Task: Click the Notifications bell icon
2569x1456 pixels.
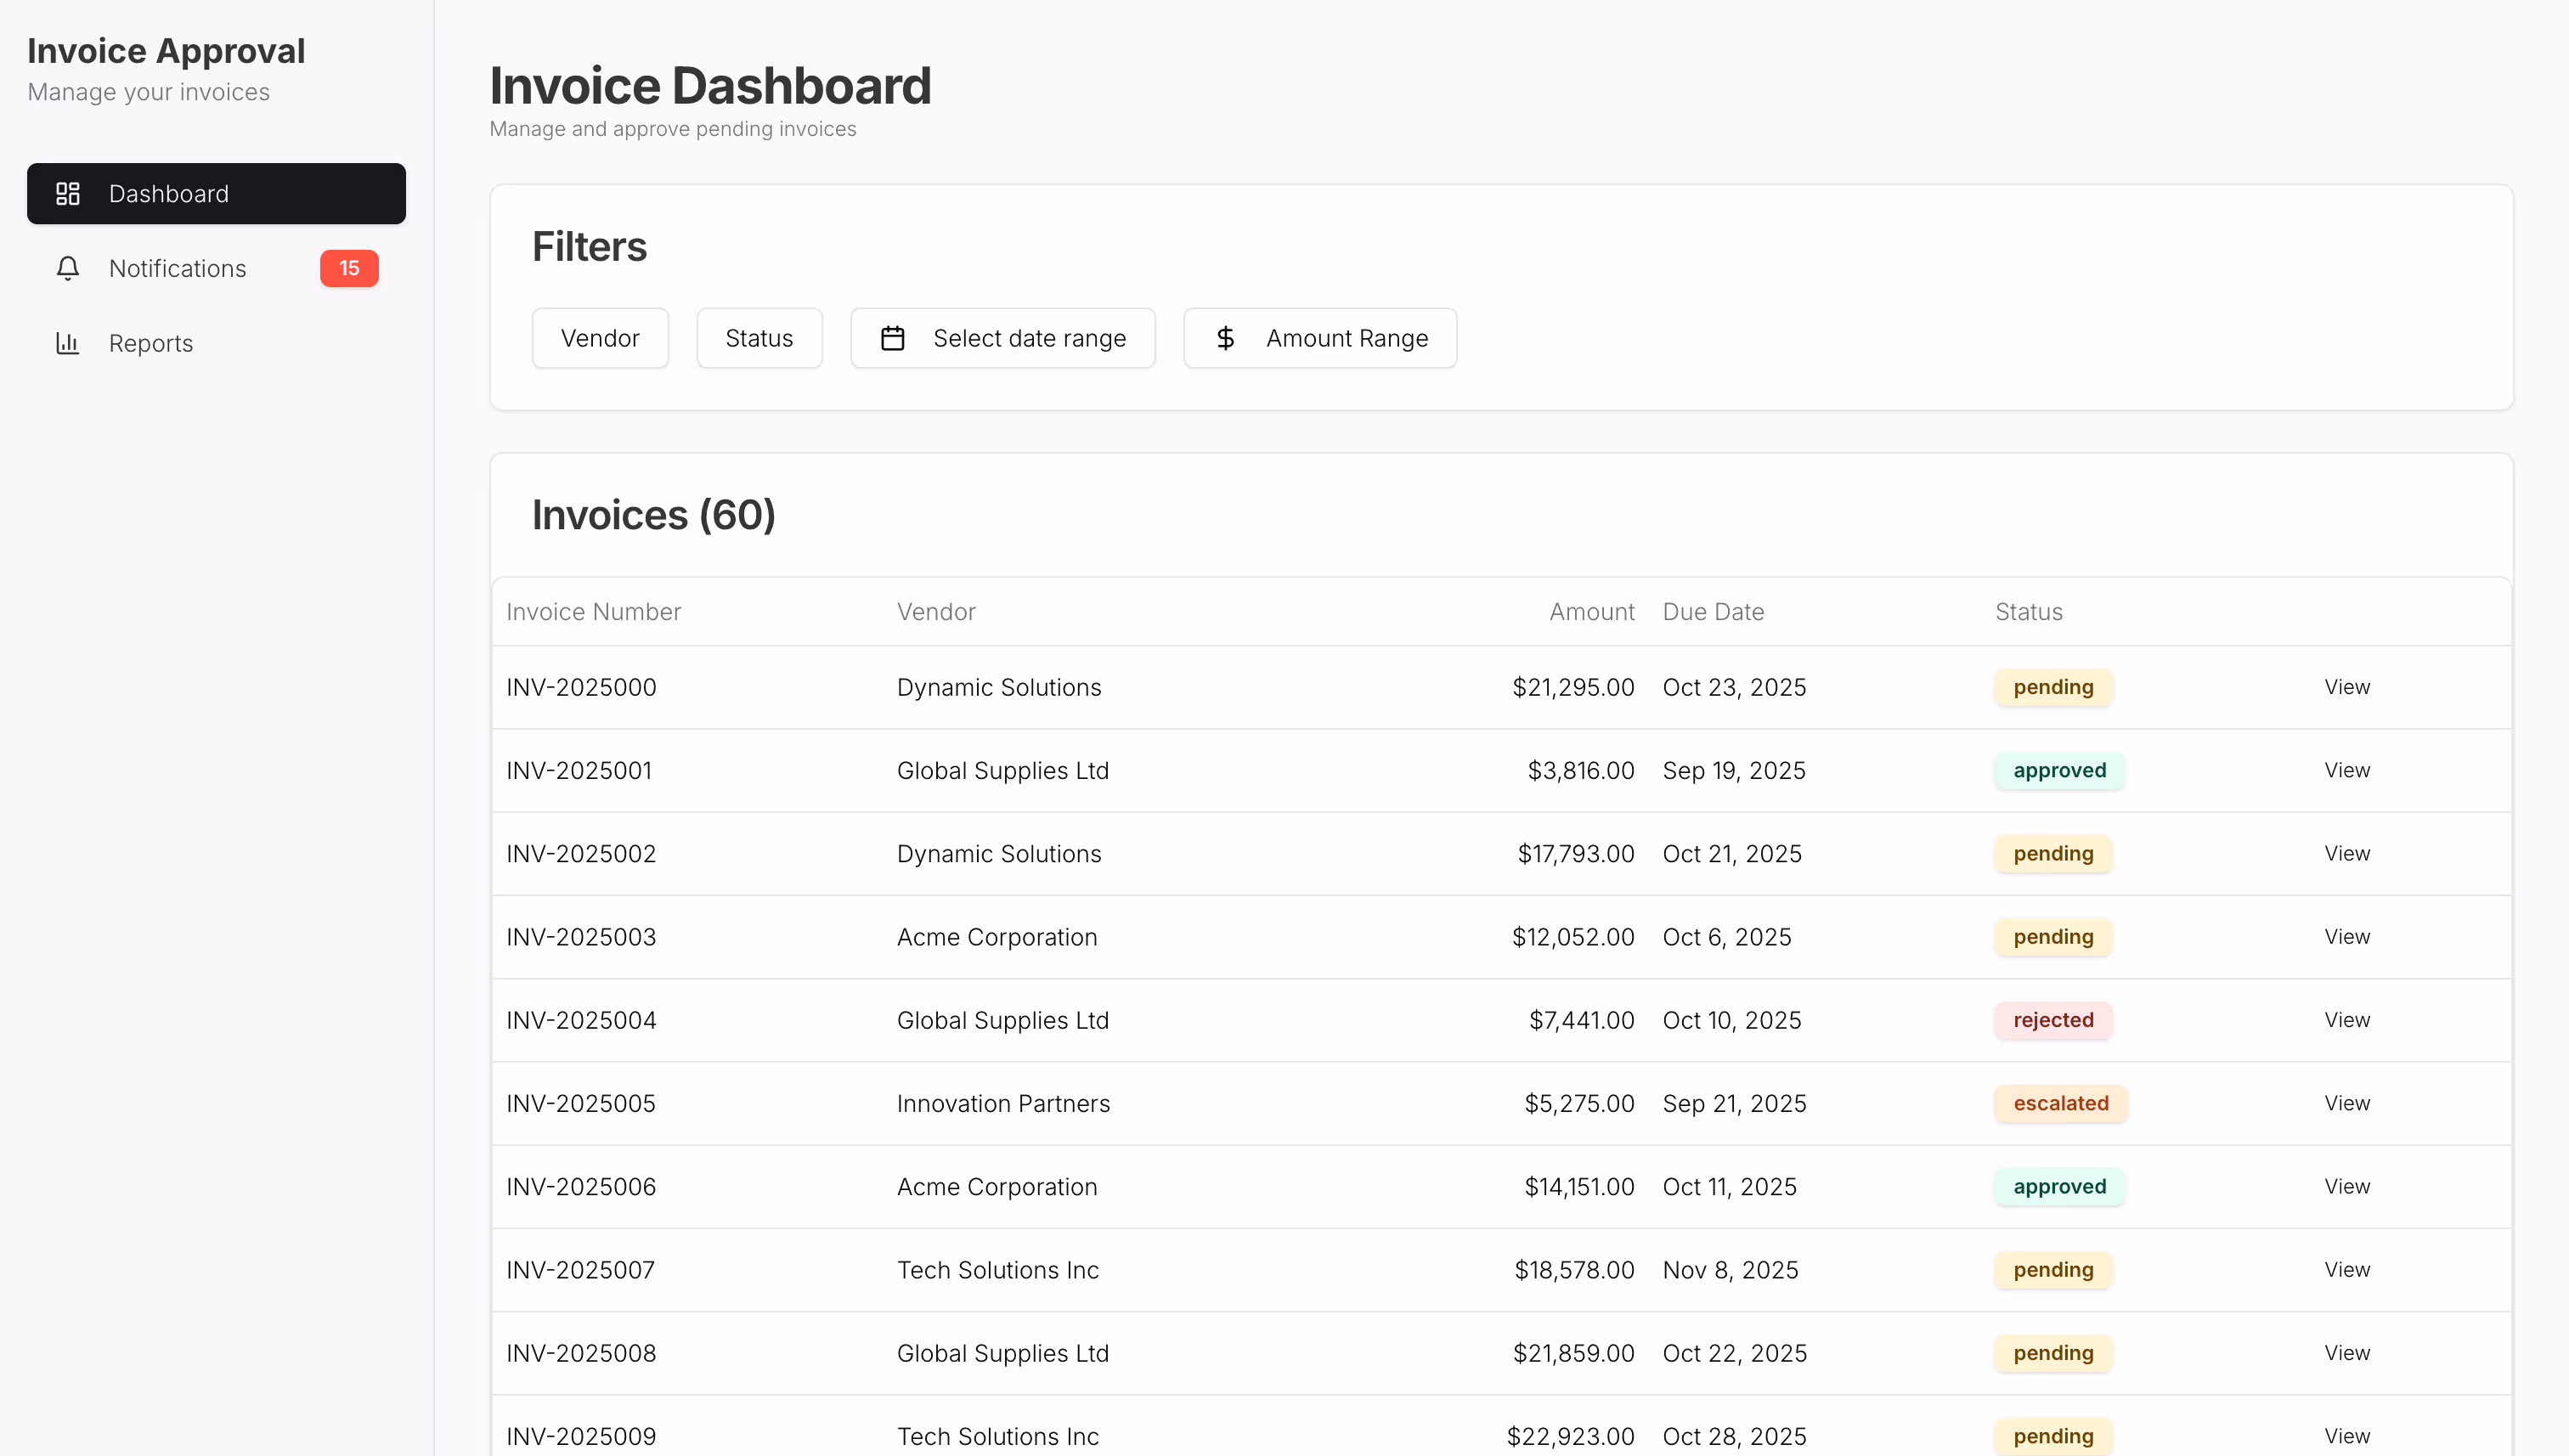Action: tap(68, 268)
